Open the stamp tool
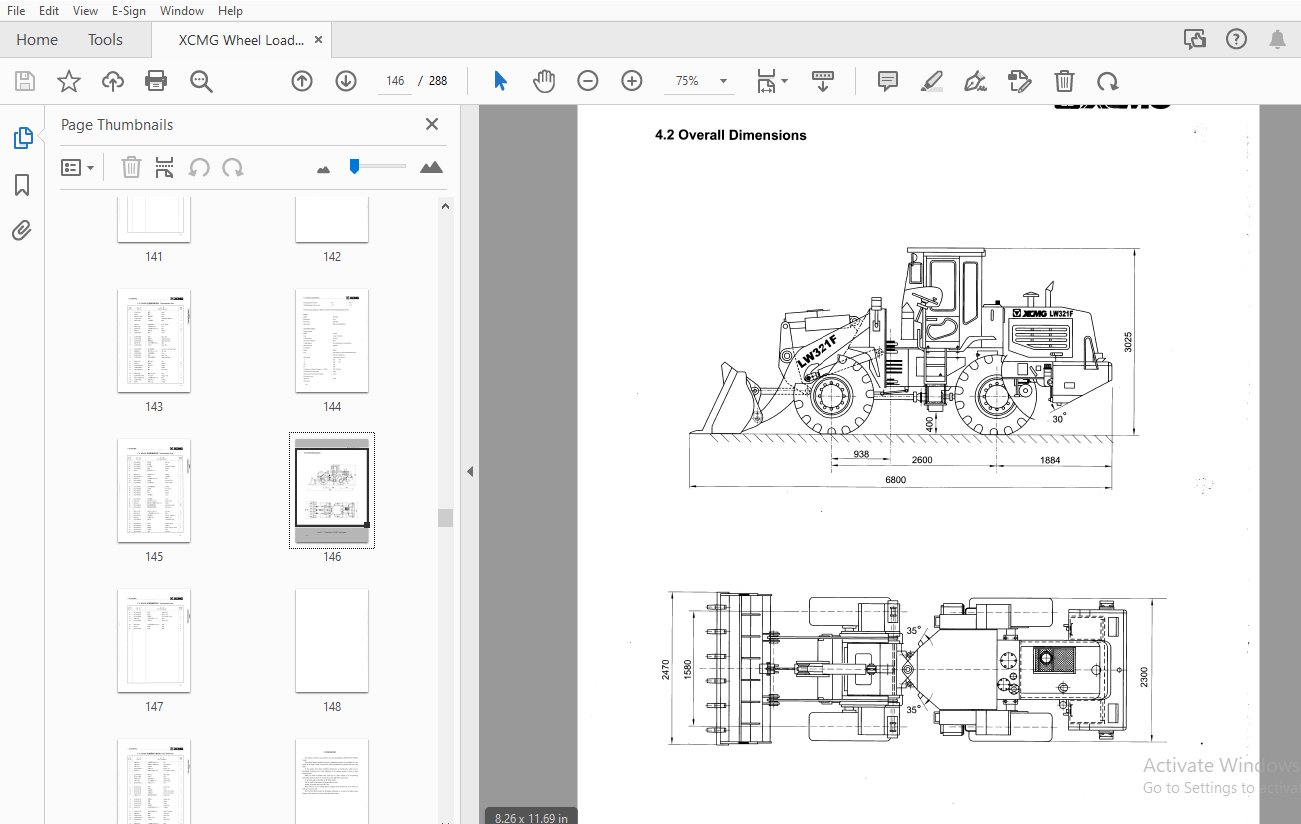This screenshot has width=1301, height=824. [x=1019, y=81]
